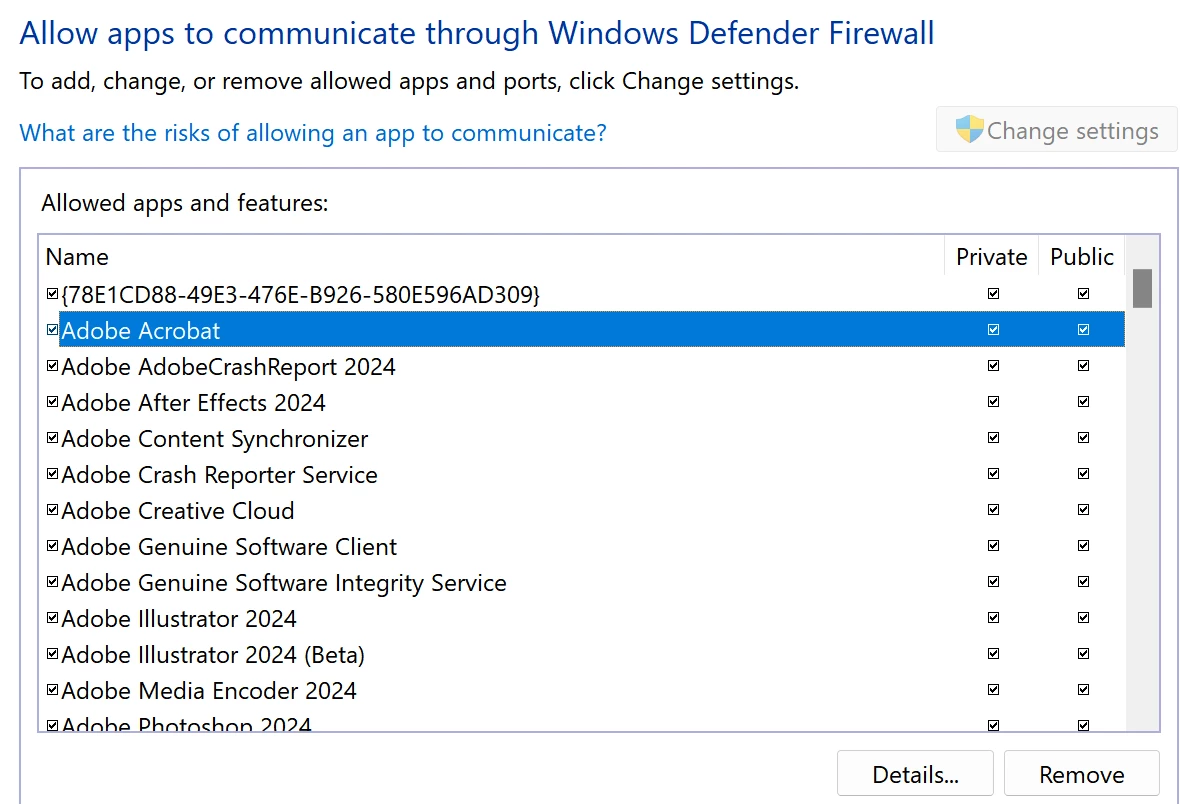
Task: Toggle Private checkbox for Adobe Media Encoder 2024
Action: [993, 690]
